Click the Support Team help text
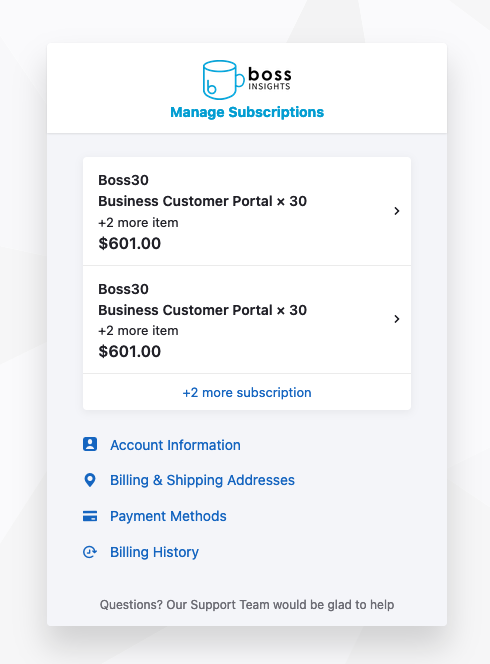 (x=247, y=605)
